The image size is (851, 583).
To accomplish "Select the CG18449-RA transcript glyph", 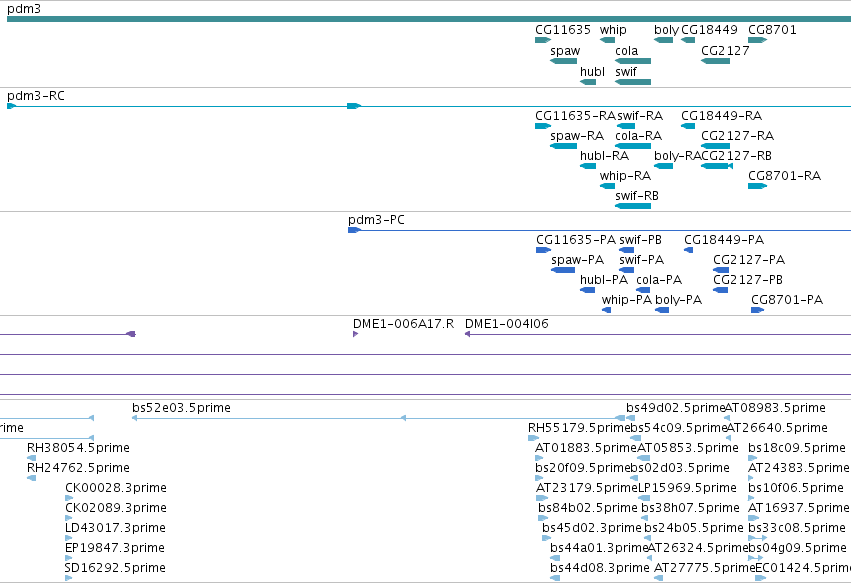I will point(688,126).
